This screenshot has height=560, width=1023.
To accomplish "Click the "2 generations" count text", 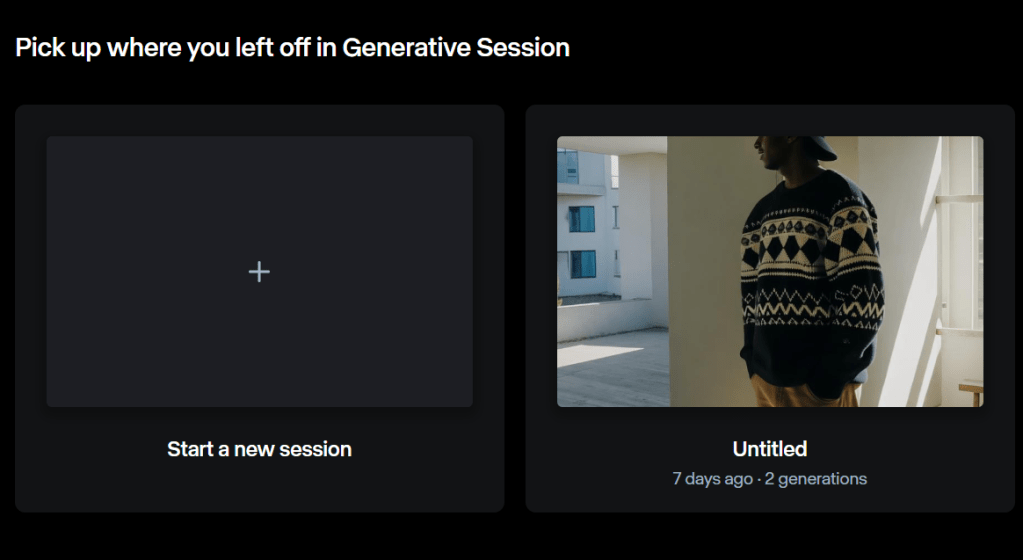I will click(x=816, y=479).
